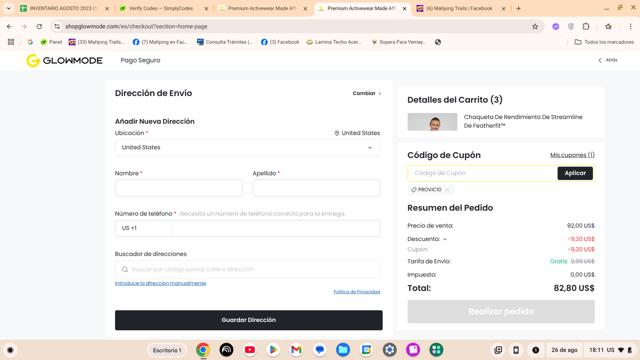640x360 pixels.
Task: Click the Código de Cupón input field
Action: (x=482, y=173)
